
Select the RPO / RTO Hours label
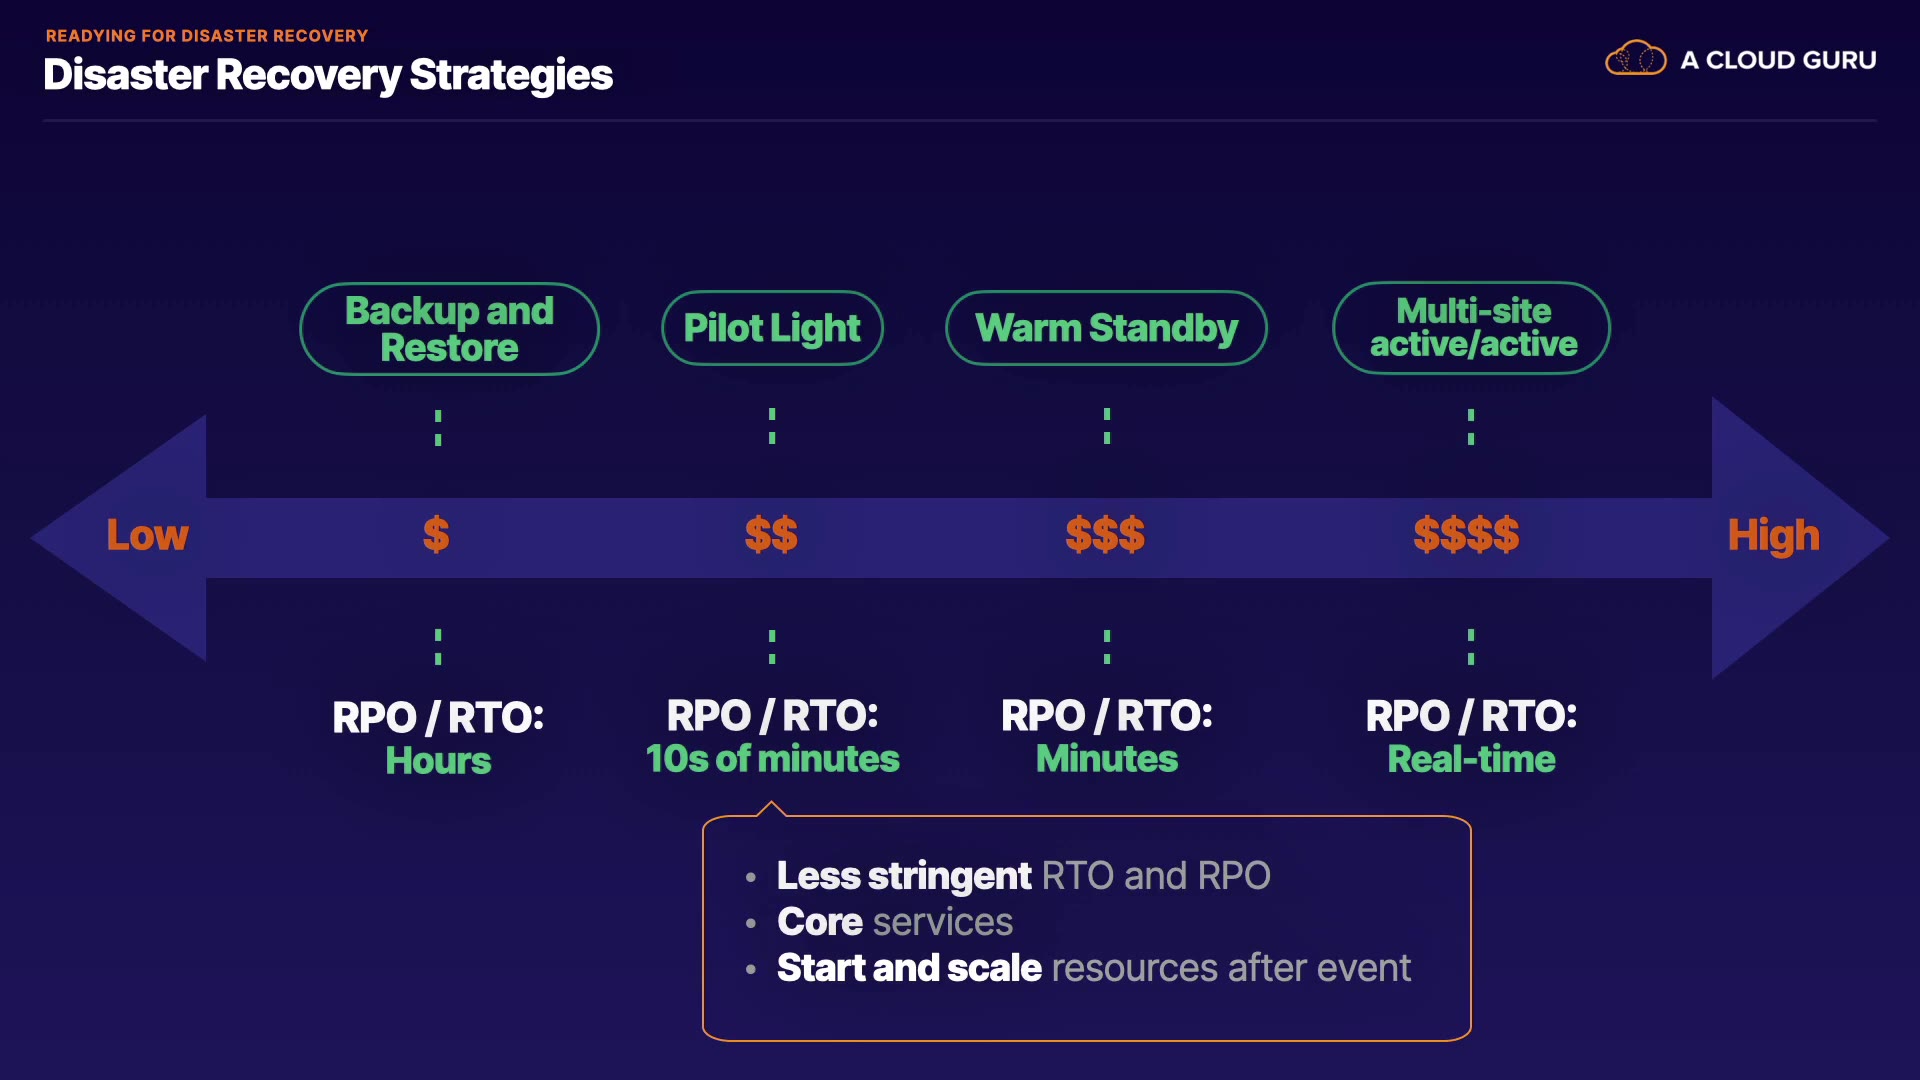click(438, 739)
